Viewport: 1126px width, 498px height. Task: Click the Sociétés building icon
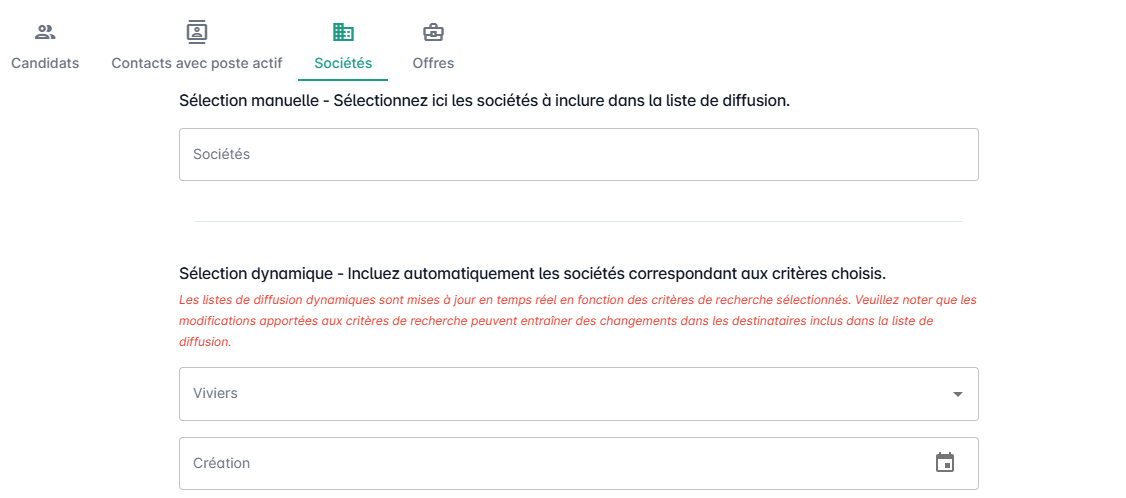point(343,32)
